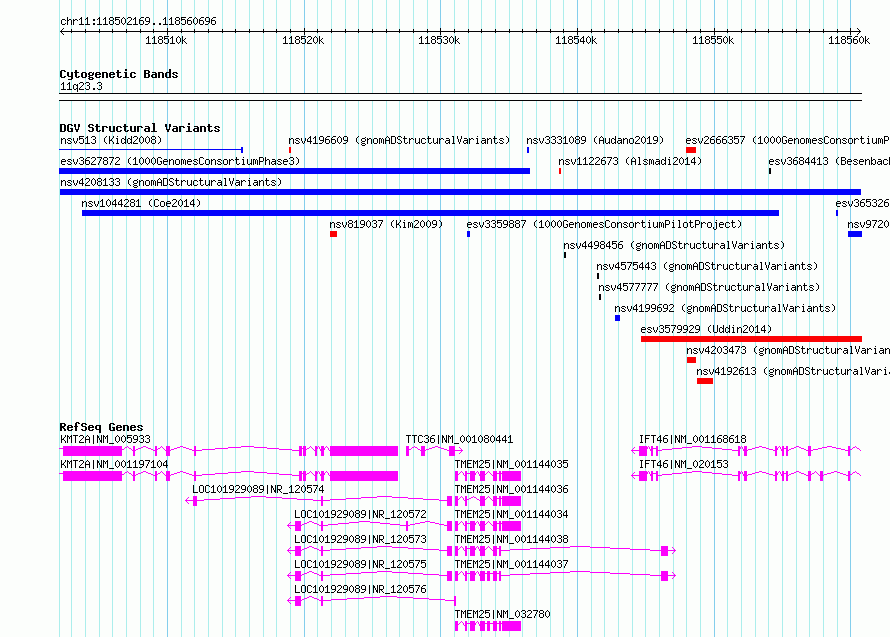The width and height of the screenshot is (890, 637).
Task: Click the nsv4196609 variant label
Action: [x=399, y=140]
